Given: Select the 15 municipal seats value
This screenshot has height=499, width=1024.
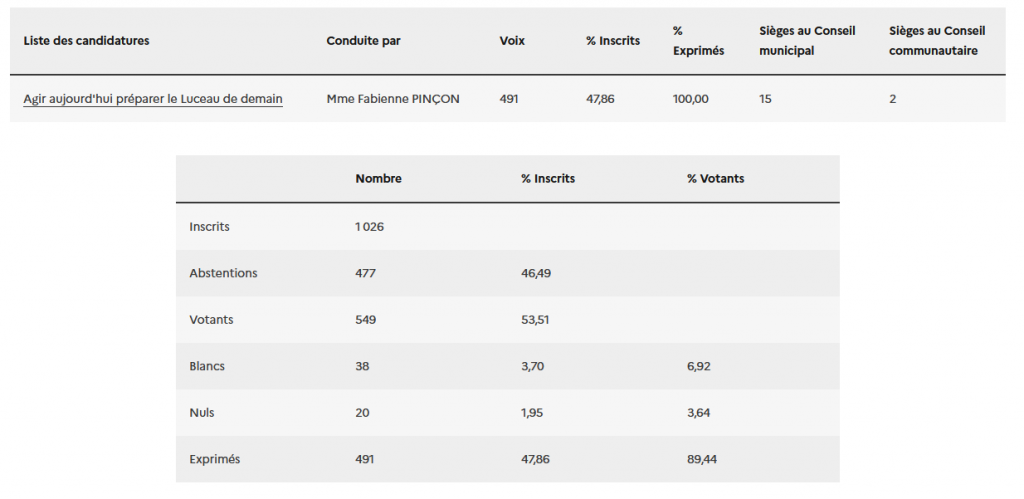Looking at the screenshot, I should [x=766, y=99].
